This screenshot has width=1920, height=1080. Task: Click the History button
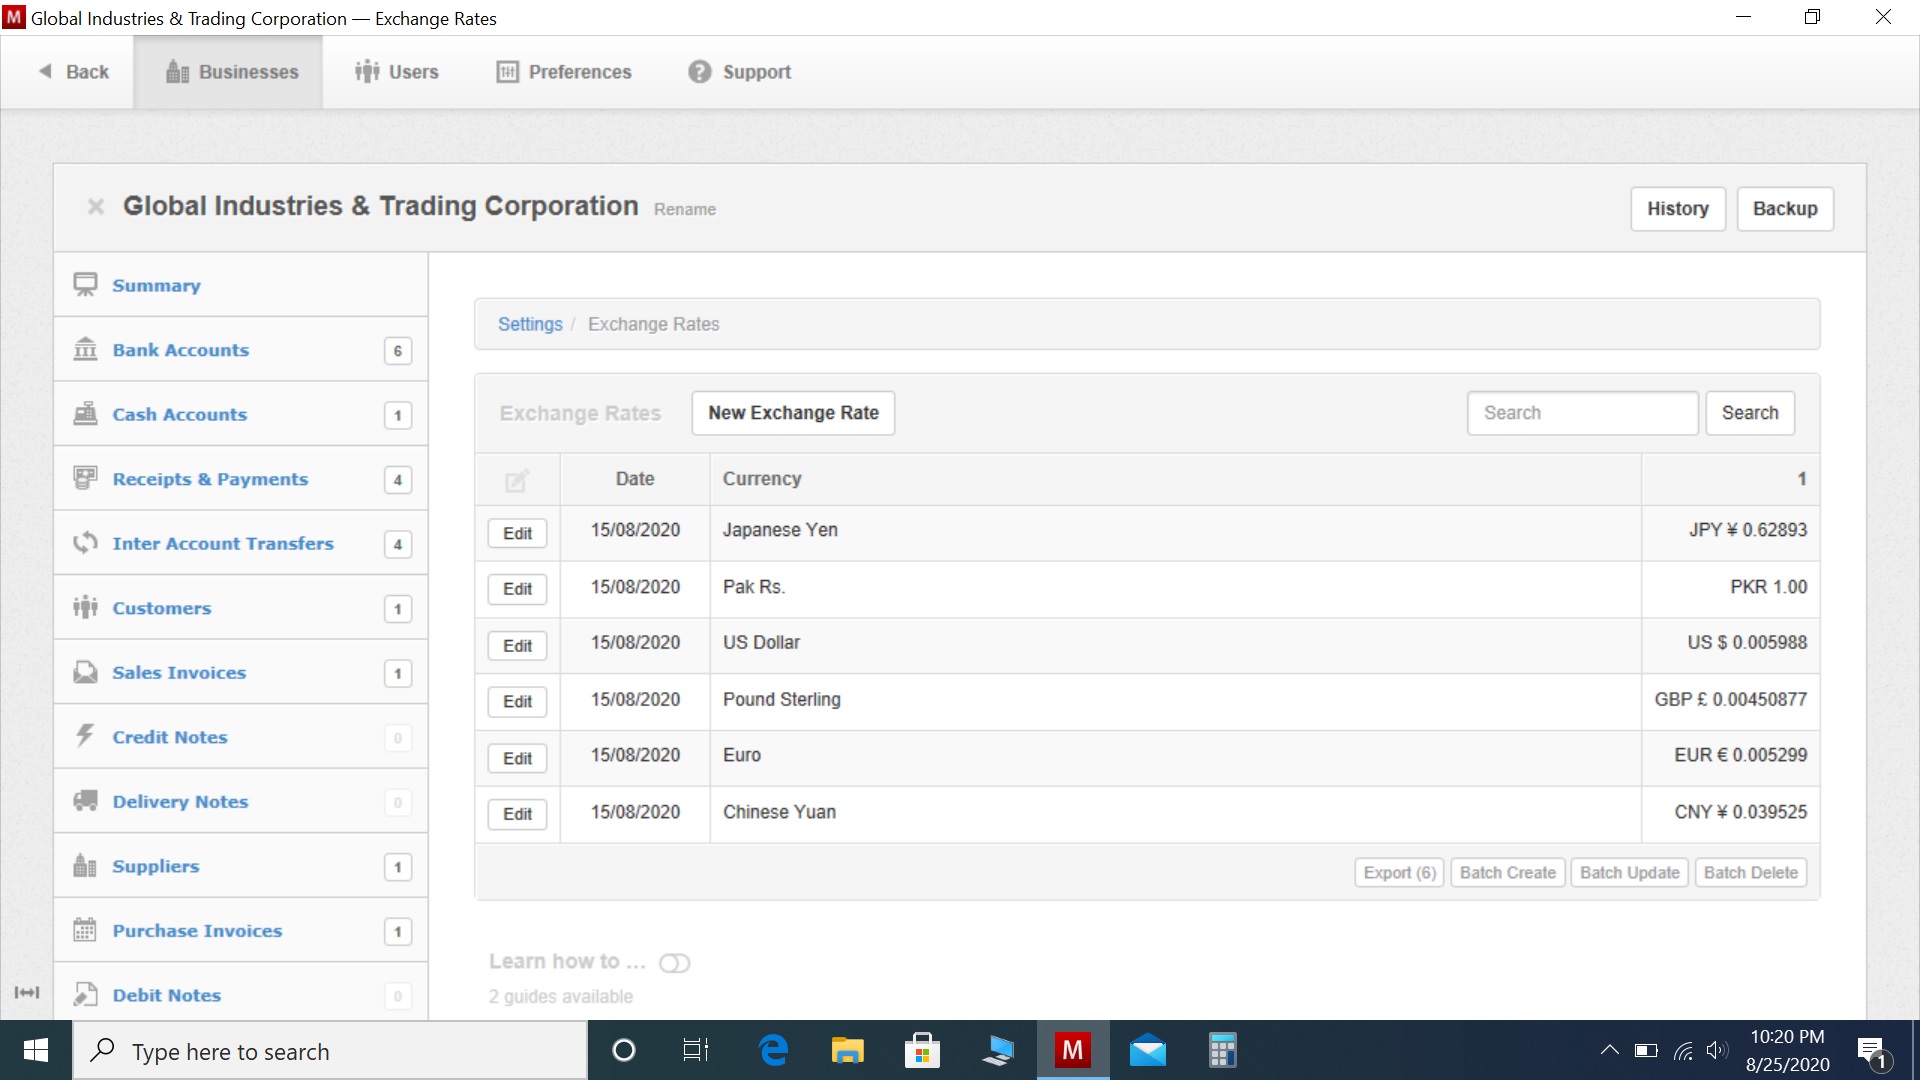[x=1678, y=209]
